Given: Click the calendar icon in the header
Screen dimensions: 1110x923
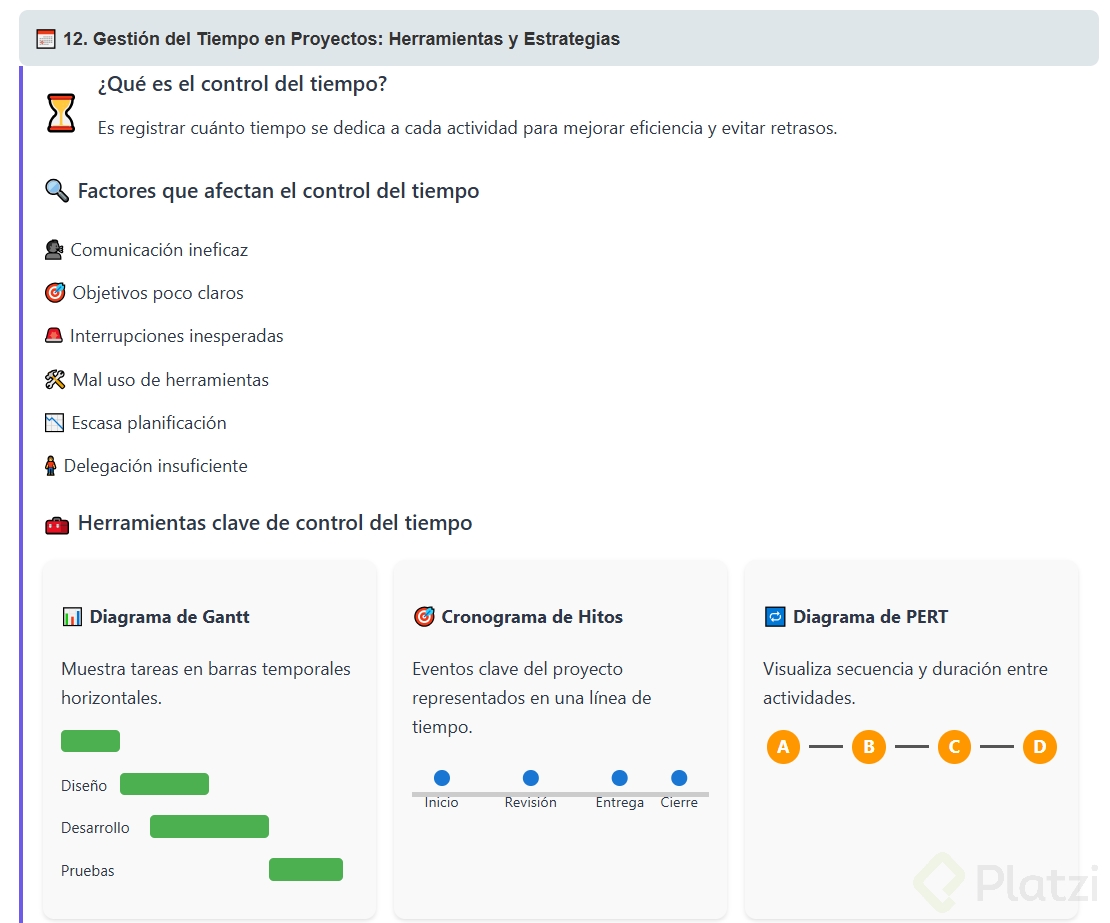Looking at the screenshot, I should tap(46, 39).
